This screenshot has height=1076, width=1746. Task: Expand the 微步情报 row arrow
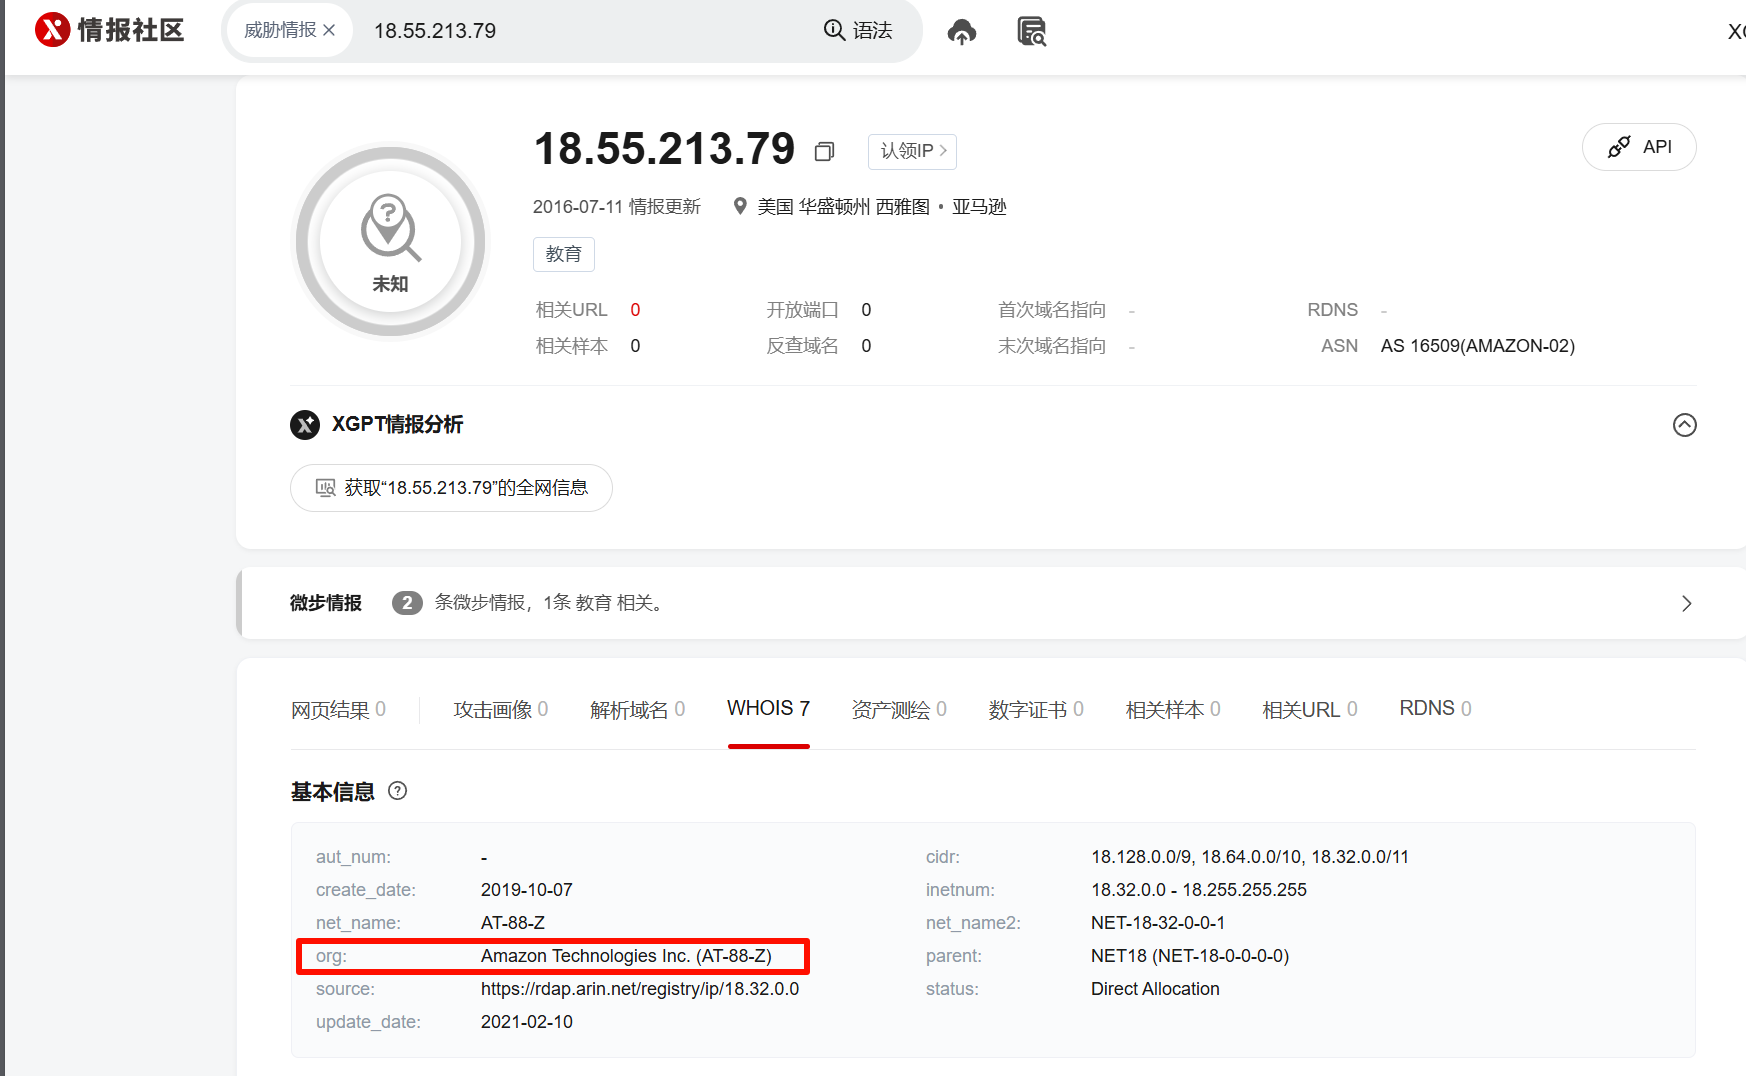pos(1687,603)
